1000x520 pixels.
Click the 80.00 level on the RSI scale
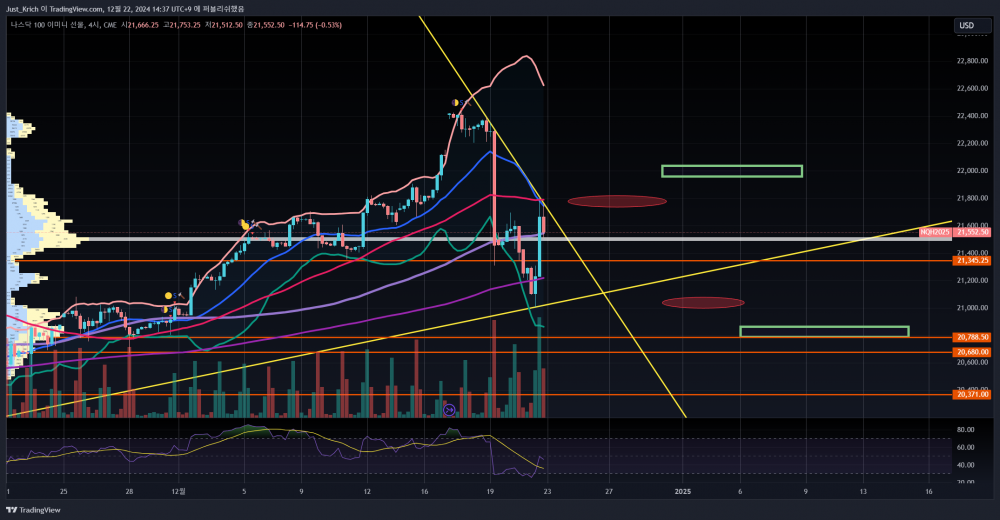[966, 429]
